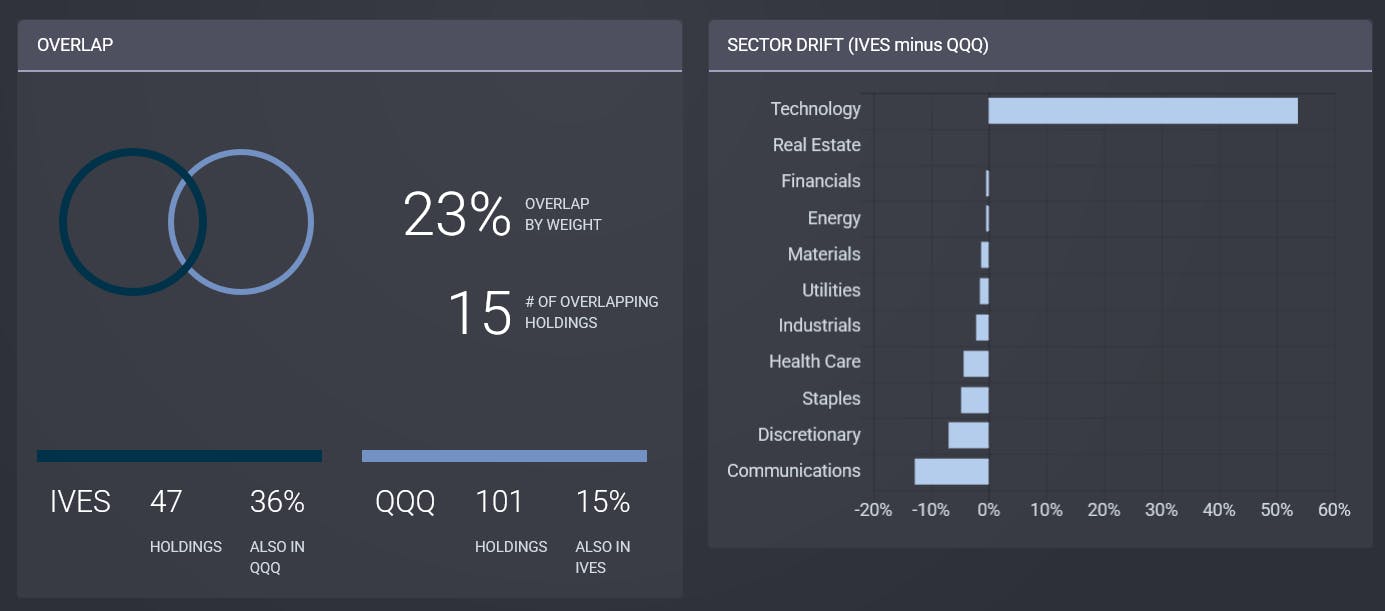This screenshot has height=611, width=1385.
Task: Select the Technology axis label
Action: point(815,109)
